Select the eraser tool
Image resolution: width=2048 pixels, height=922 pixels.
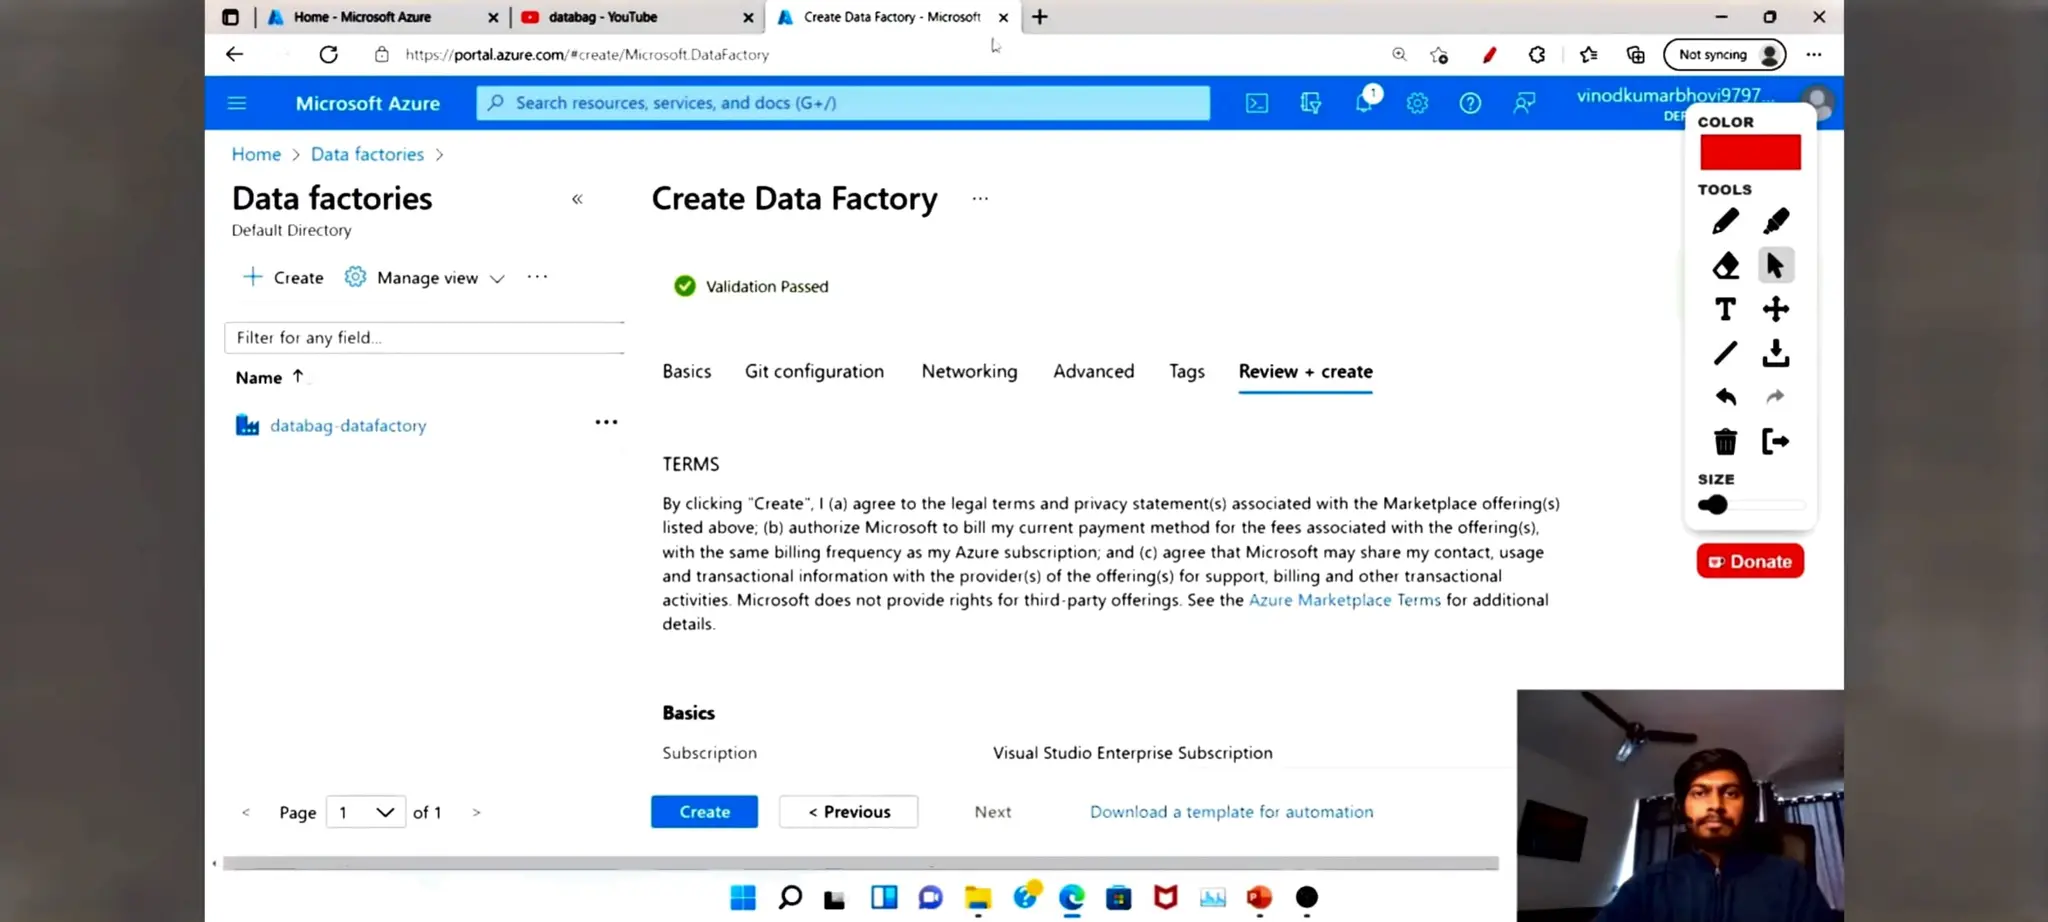coord(1725,265)
